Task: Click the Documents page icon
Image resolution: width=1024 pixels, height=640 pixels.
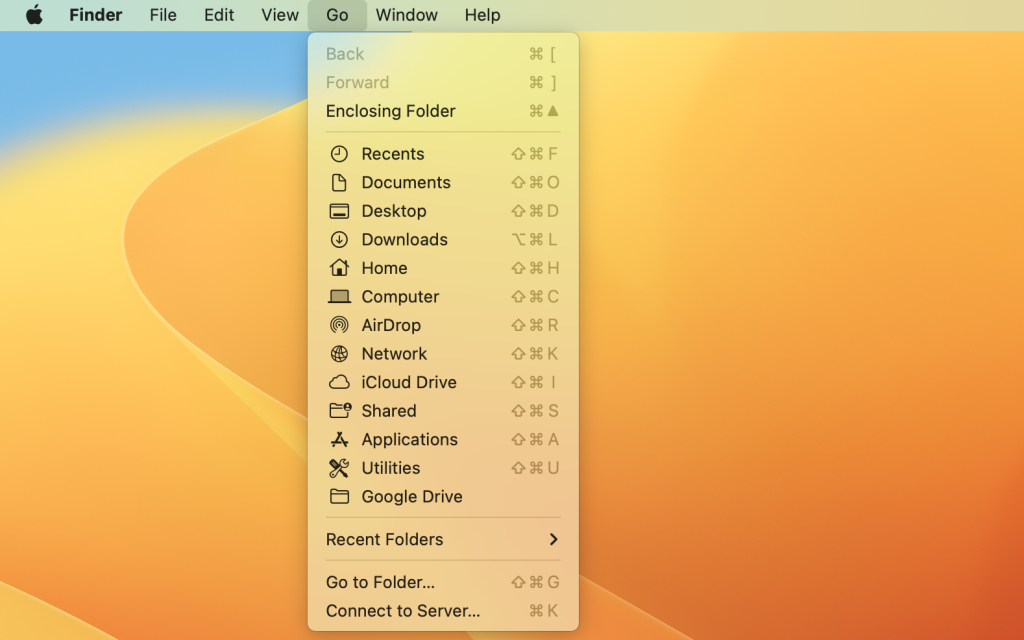Action: coord(339,182)
